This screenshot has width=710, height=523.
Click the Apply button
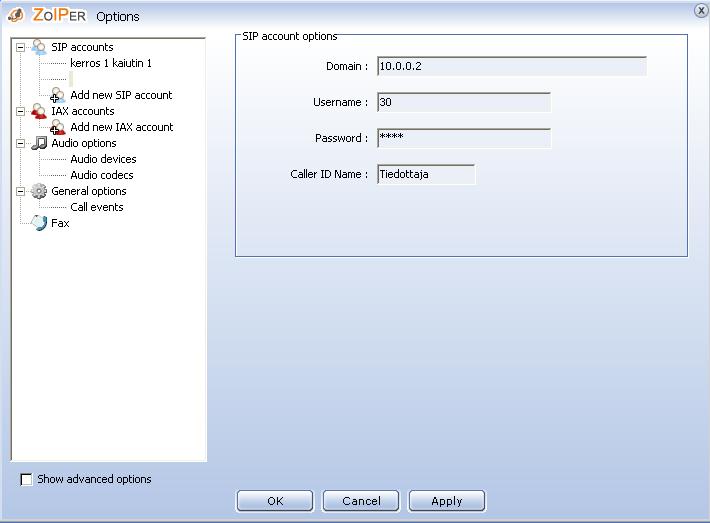tap(447, 501)
